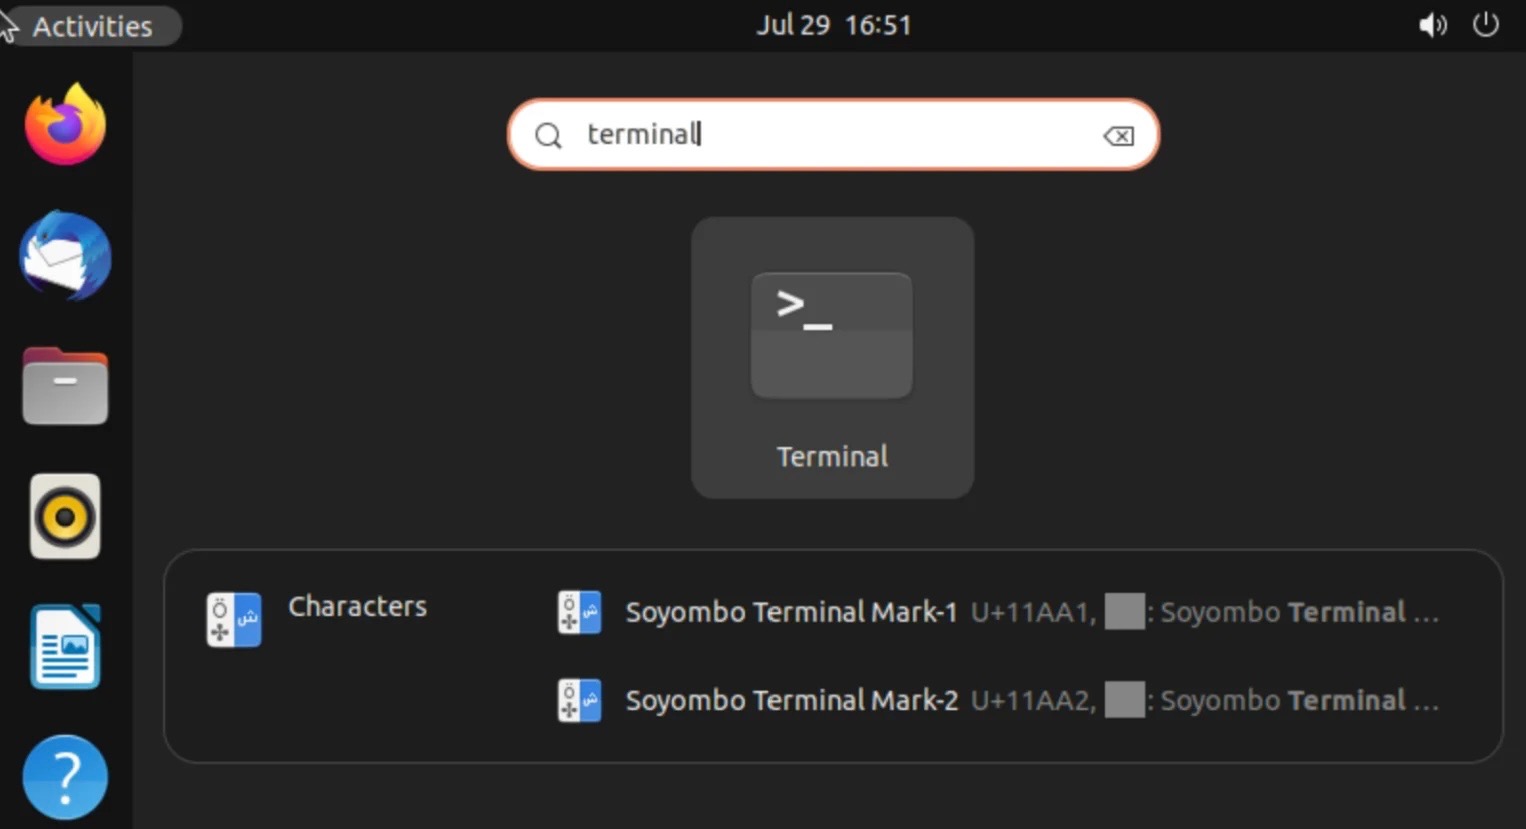1526x829 pixels.
Task: Clear the search text with backspace icon
Action: pyautogui.click(x=1118, y=135)
